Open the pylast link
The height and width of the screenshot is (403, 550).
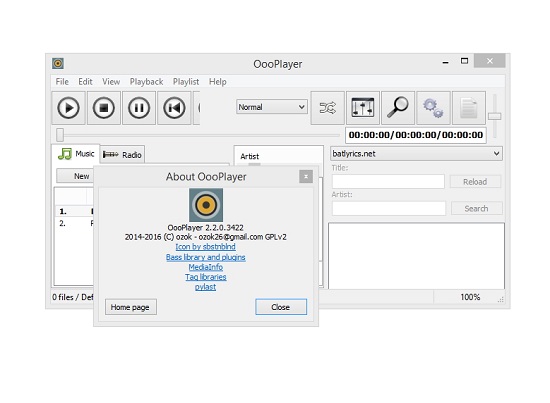(x=206, y=287)
